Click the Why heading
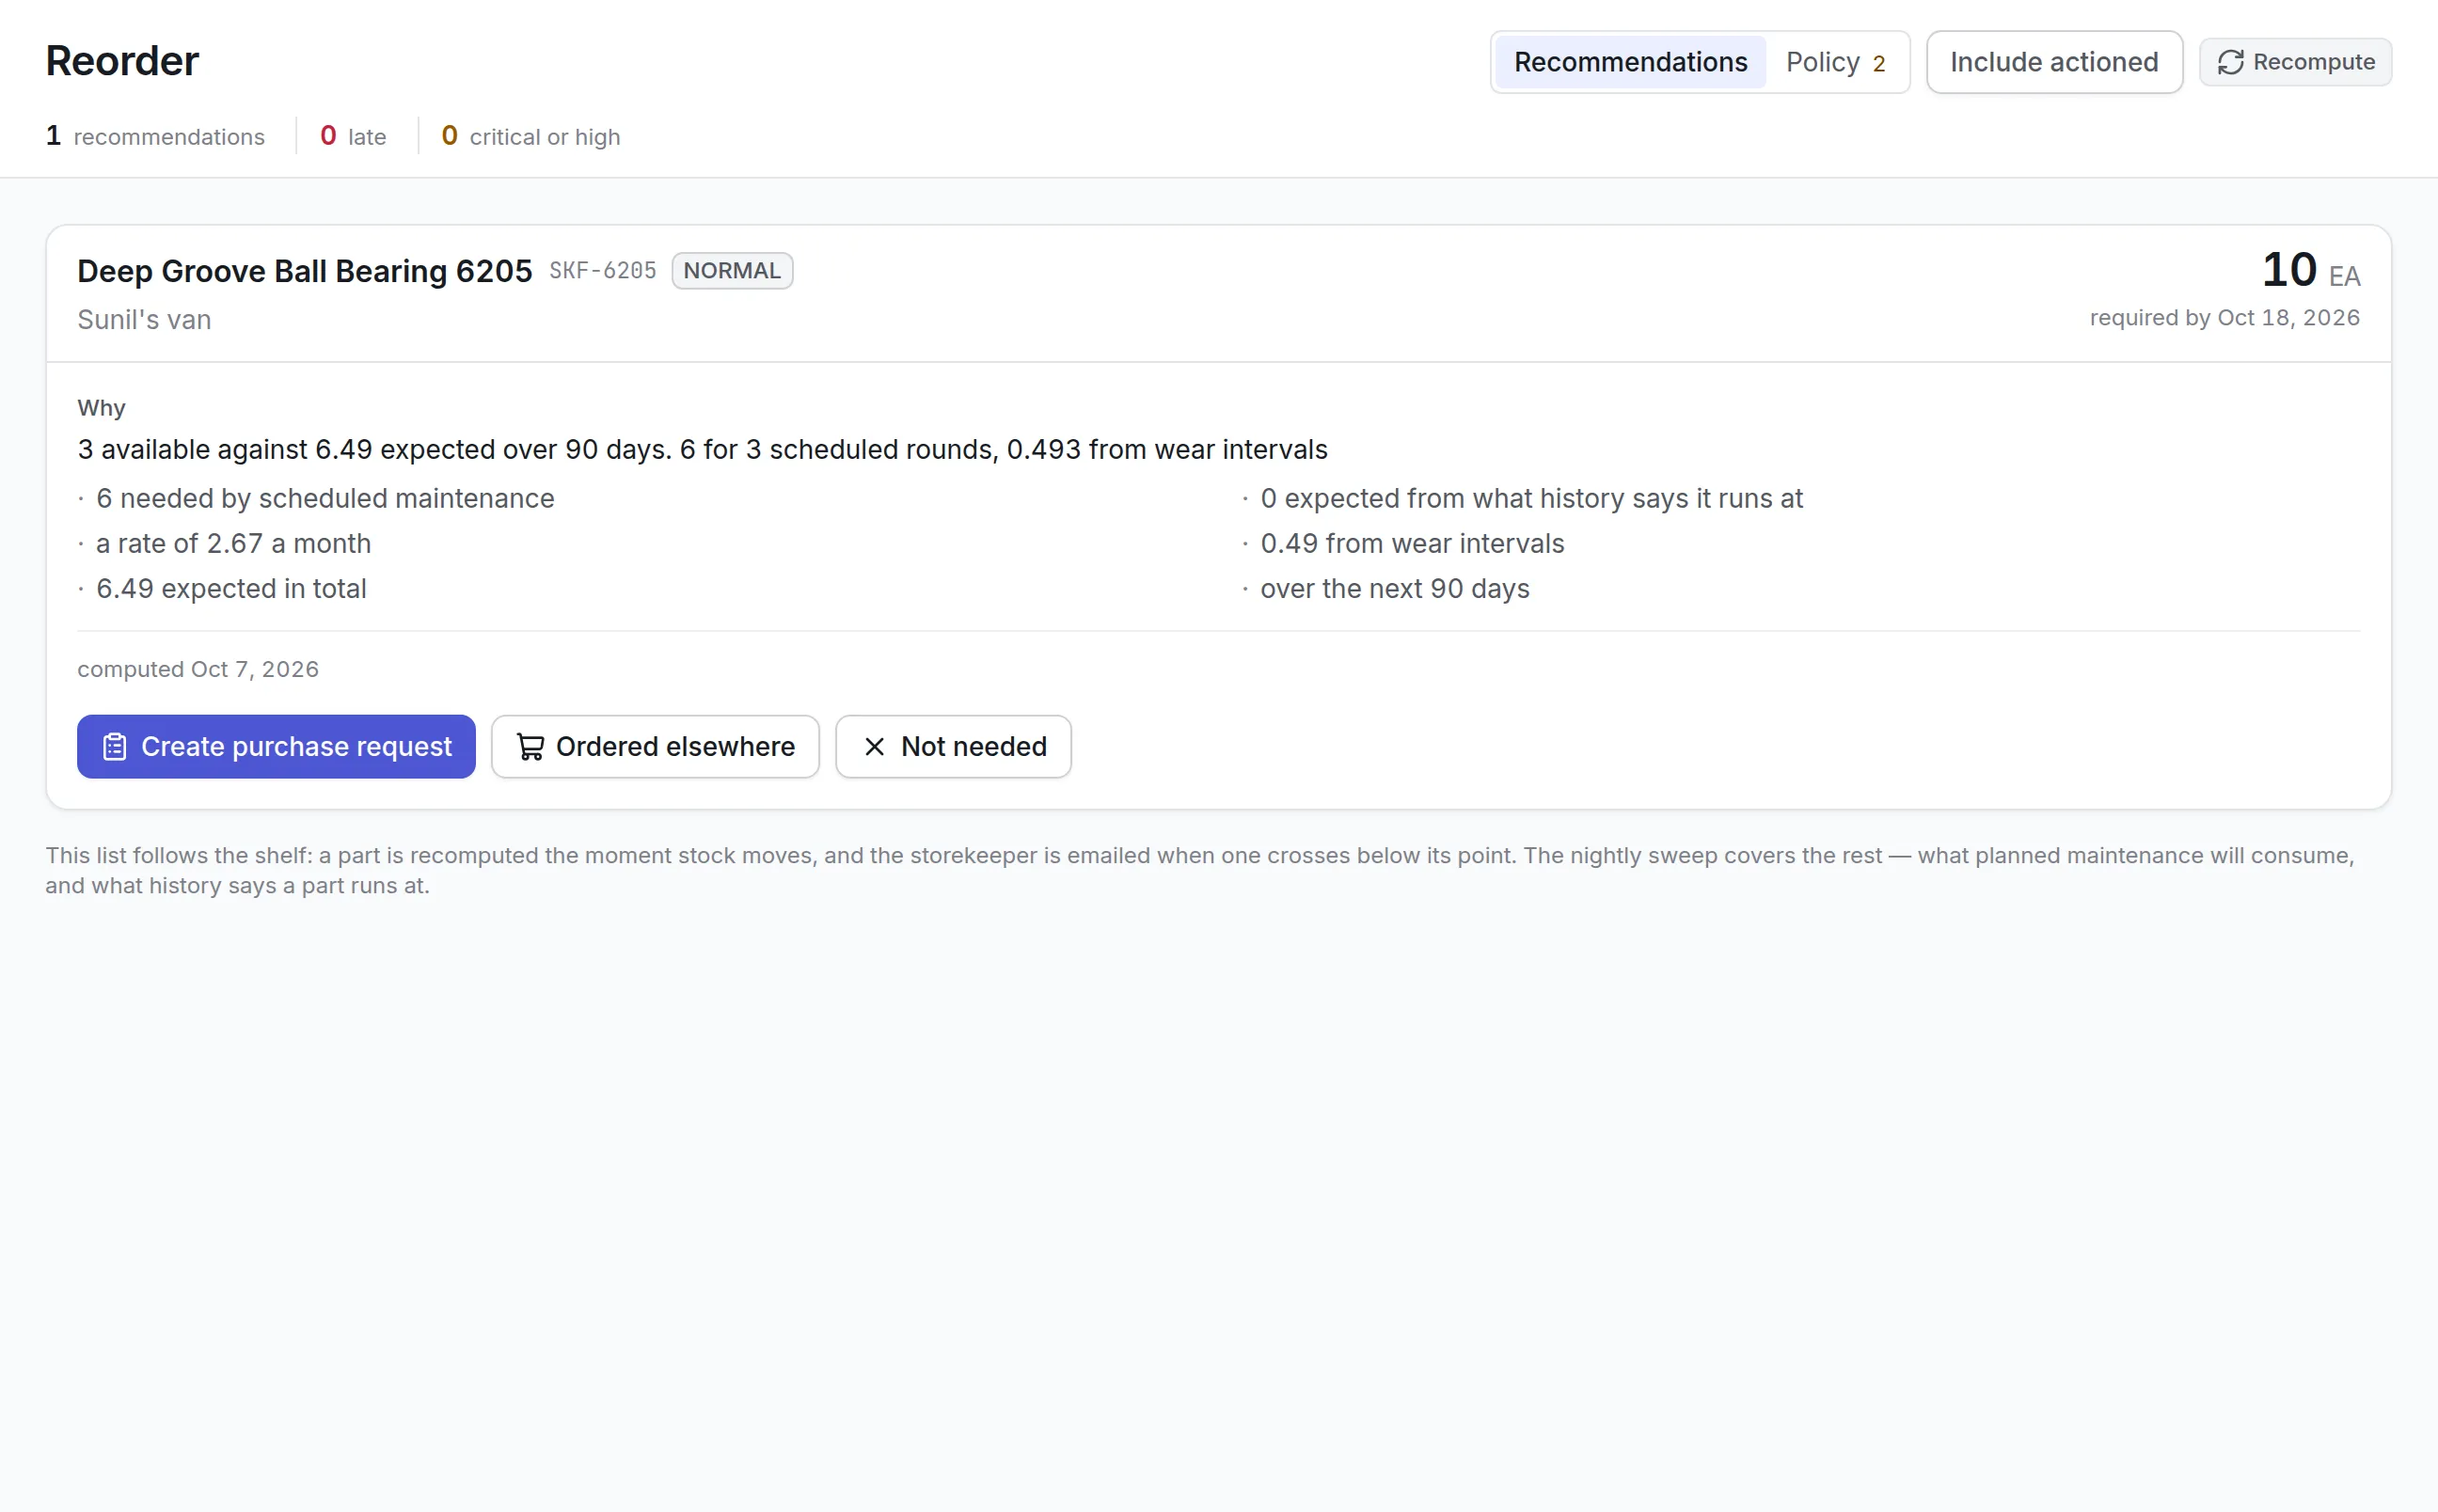Viewport: 2438px width, 1512px height. click(101, 408)
